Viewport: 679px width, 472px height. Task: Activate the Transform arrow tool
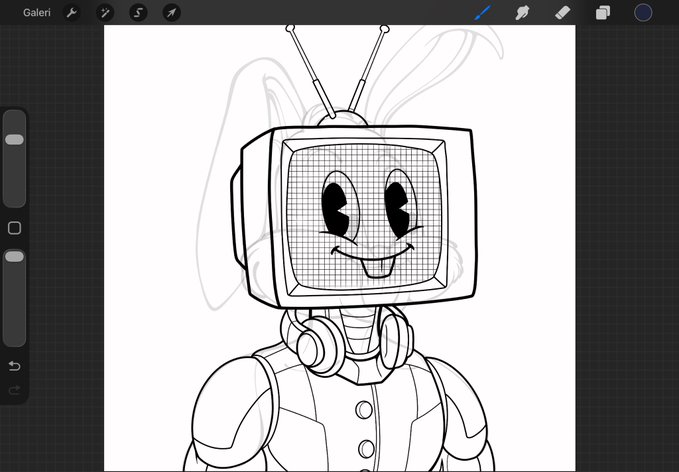pos(171,13)
